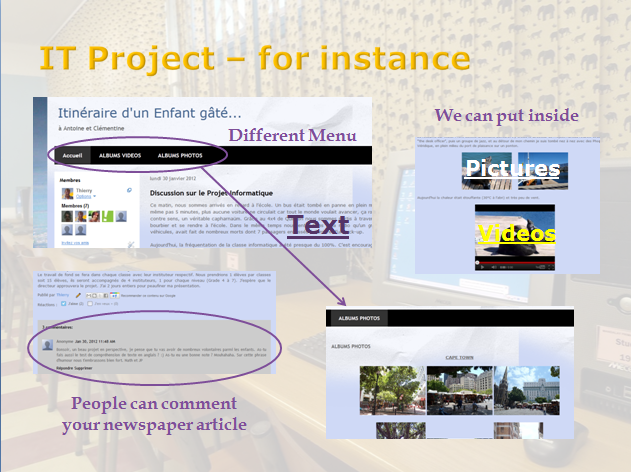The image size is (631, 472).
Task: Open the middle Cape Town market photo
Action: (x=460, y=391)
